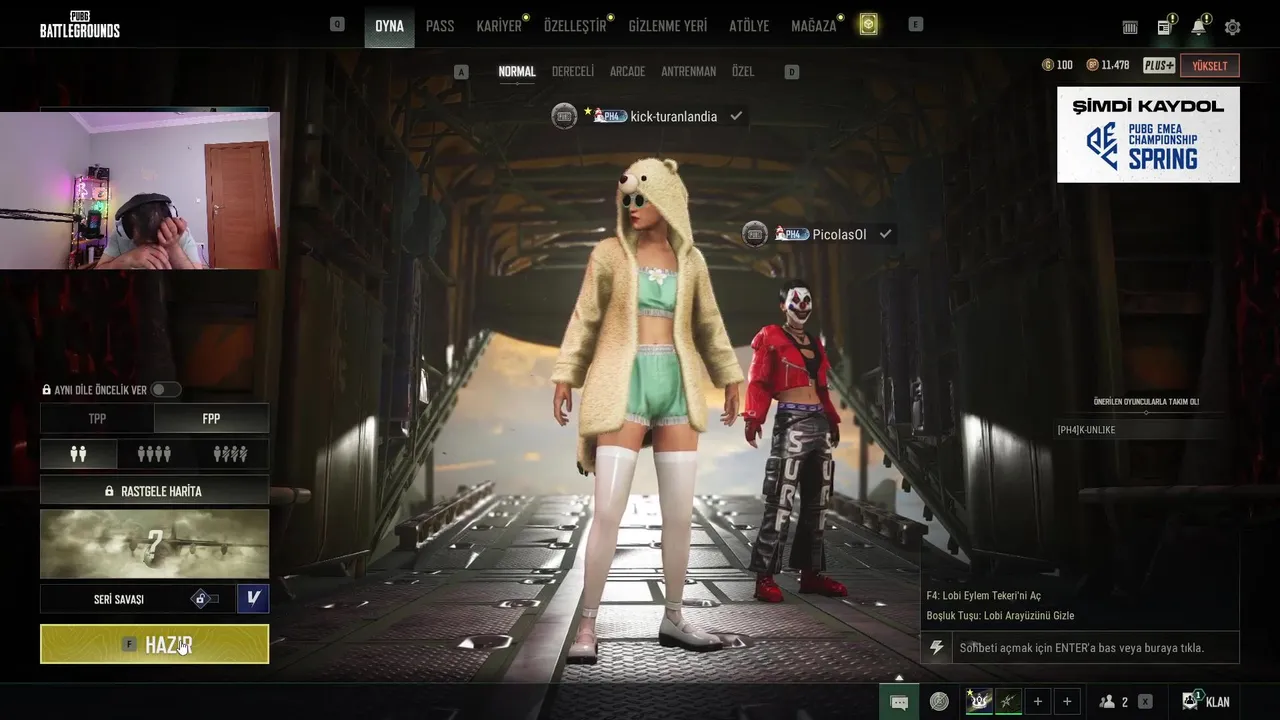Image resolution: width=1280 pixels, height=720 pixels.
Task: Click the random map plane thumbnail
Action: 154,544
